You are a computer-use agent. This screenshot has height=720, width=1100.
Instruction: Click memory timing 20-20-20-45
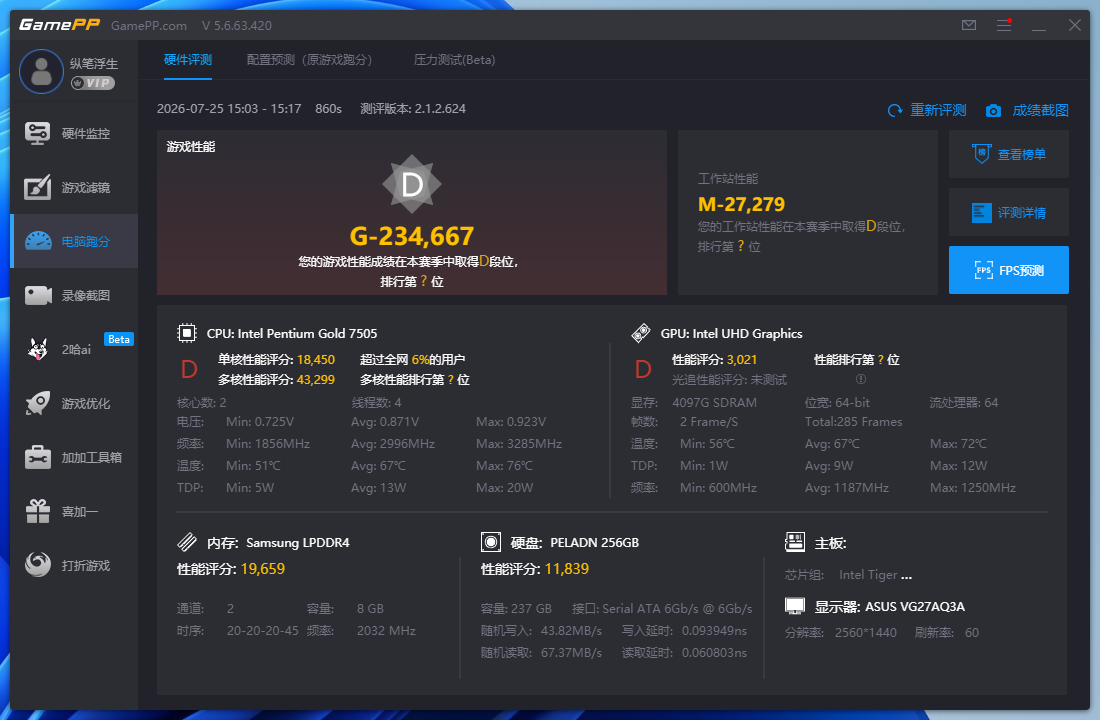coord(262,630)
